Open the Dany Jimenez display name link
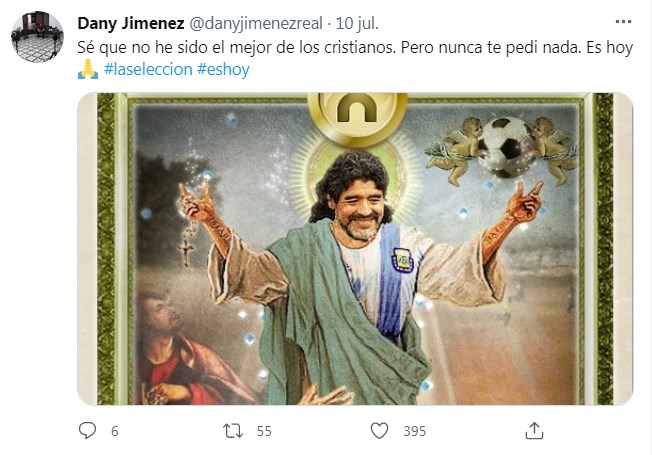Viewport: 652px width, 455px height. pyautogui.click(x=130, y=23)
